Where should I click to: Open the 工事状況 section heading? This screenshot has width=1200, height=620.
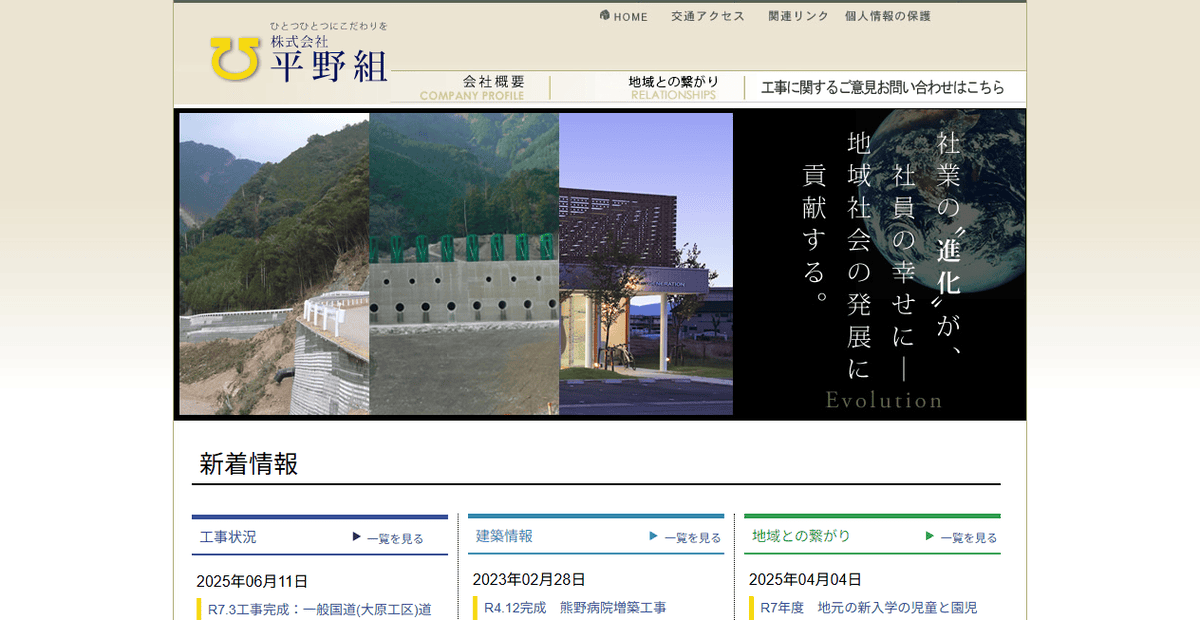pyautogui.click(x=228, y=537)
